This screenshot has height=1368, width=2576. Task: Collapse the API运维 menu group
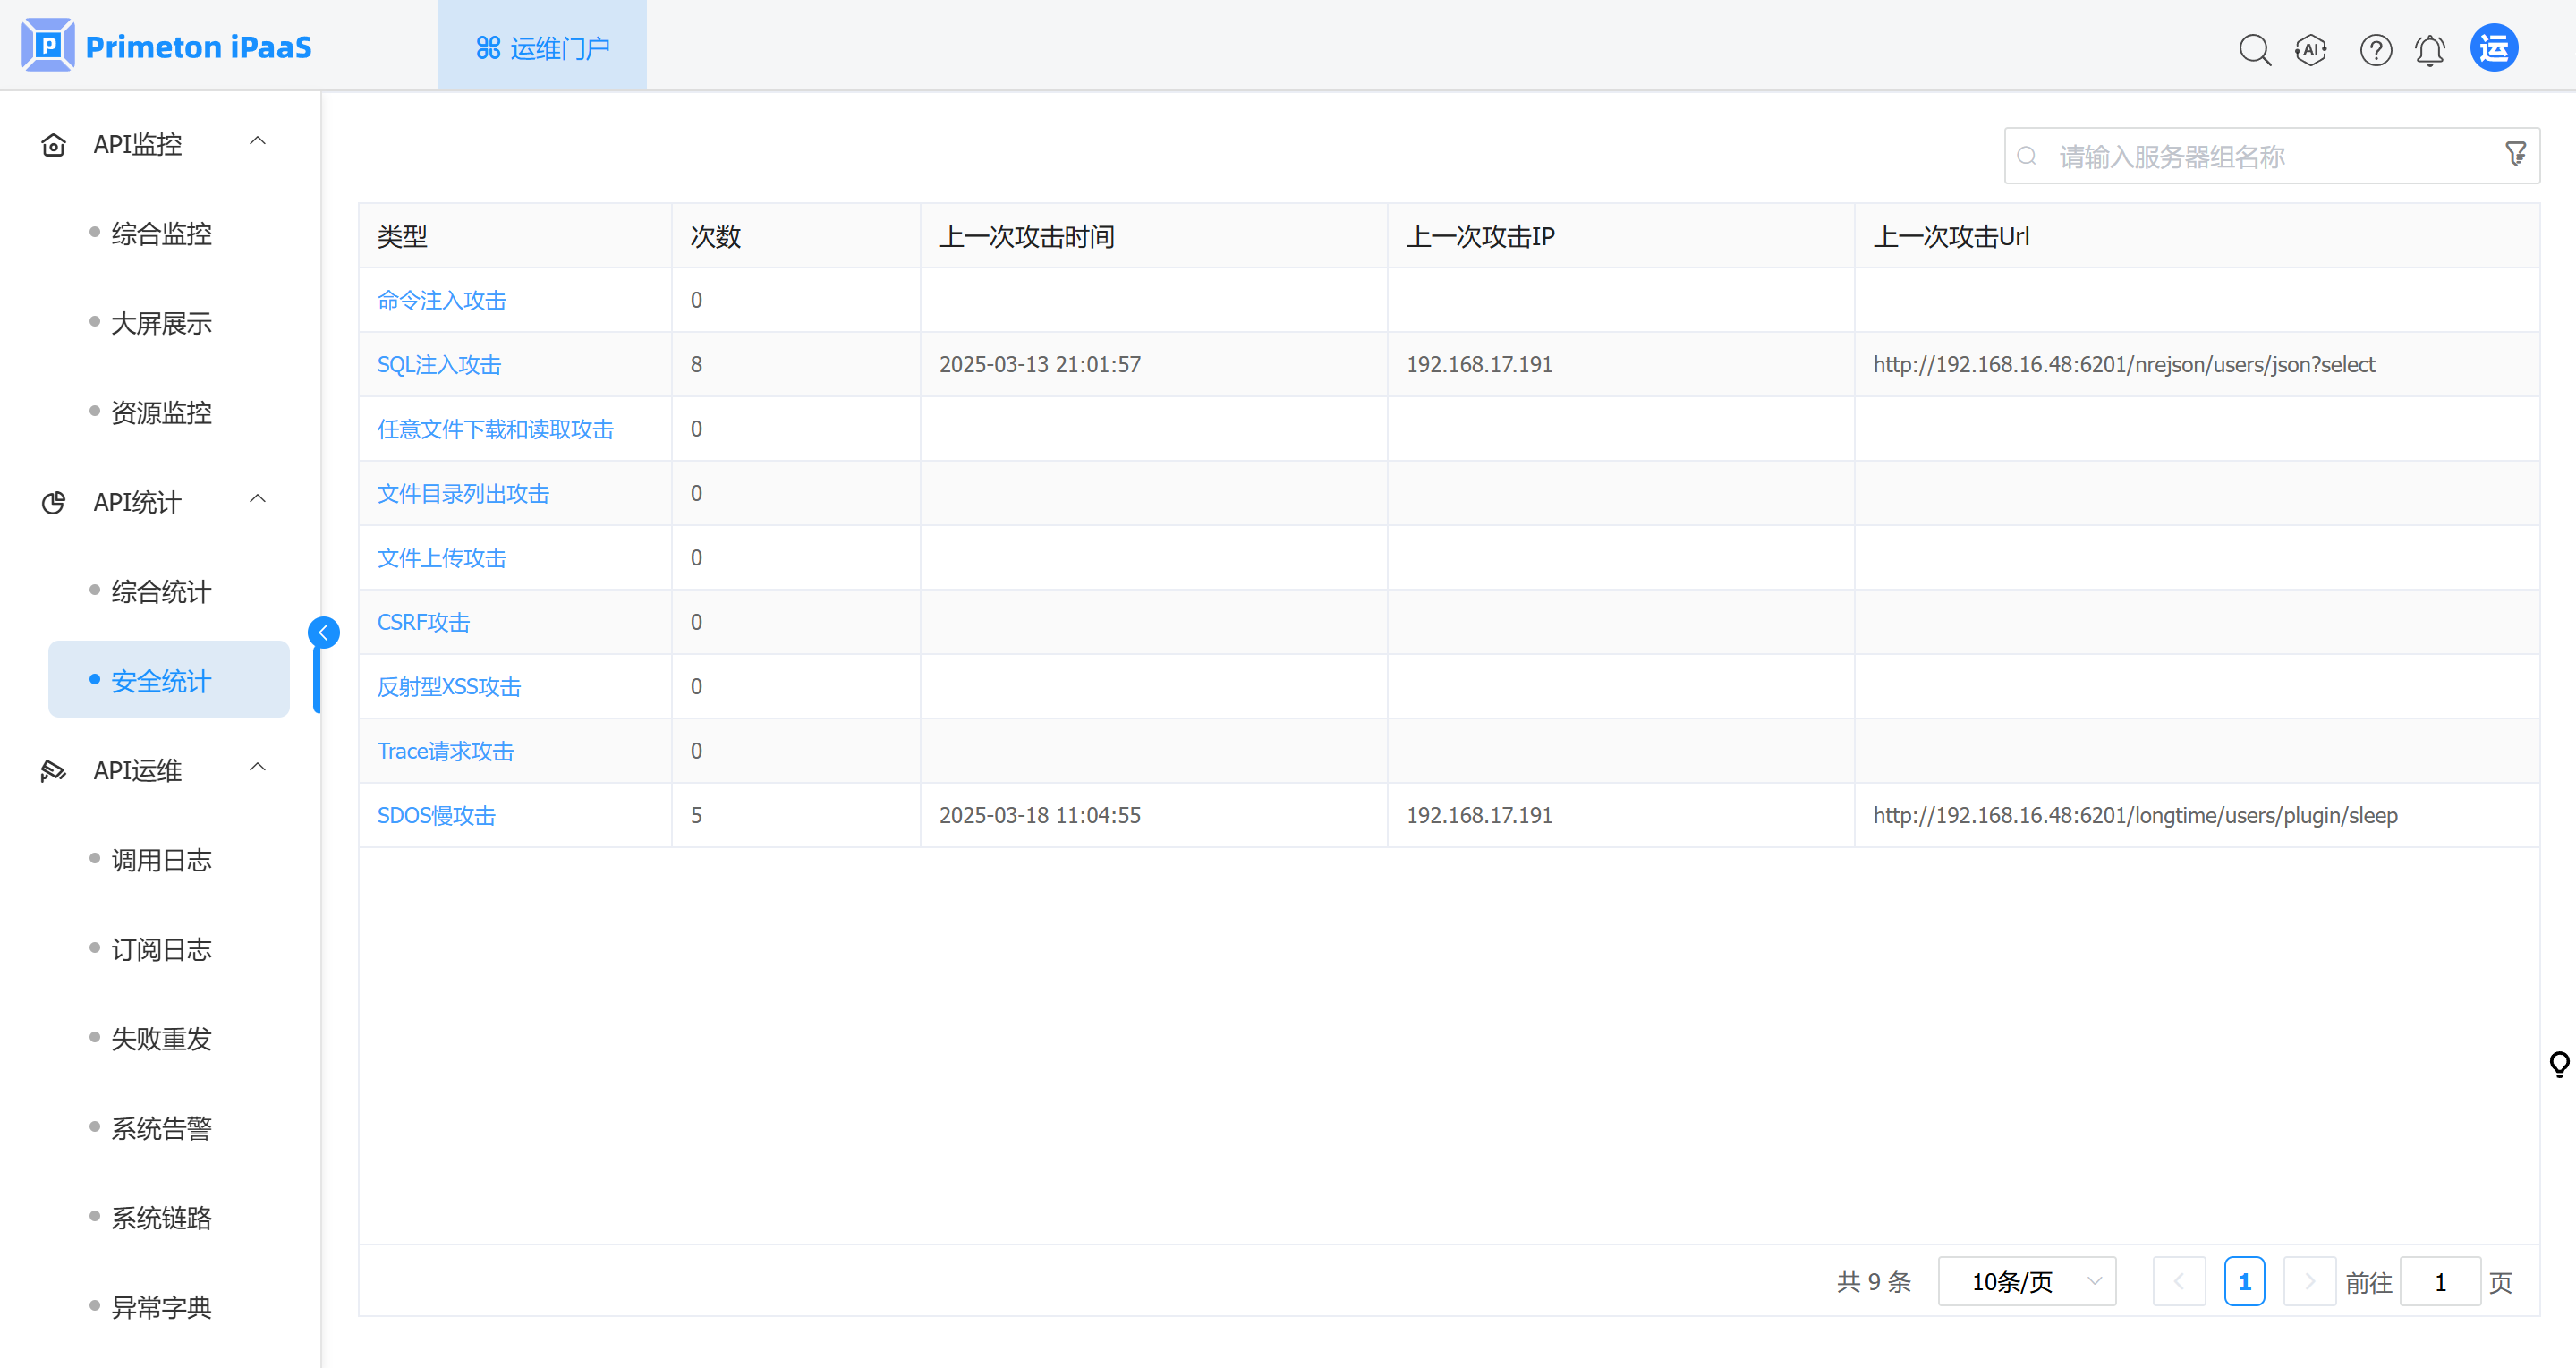[257, 768]
